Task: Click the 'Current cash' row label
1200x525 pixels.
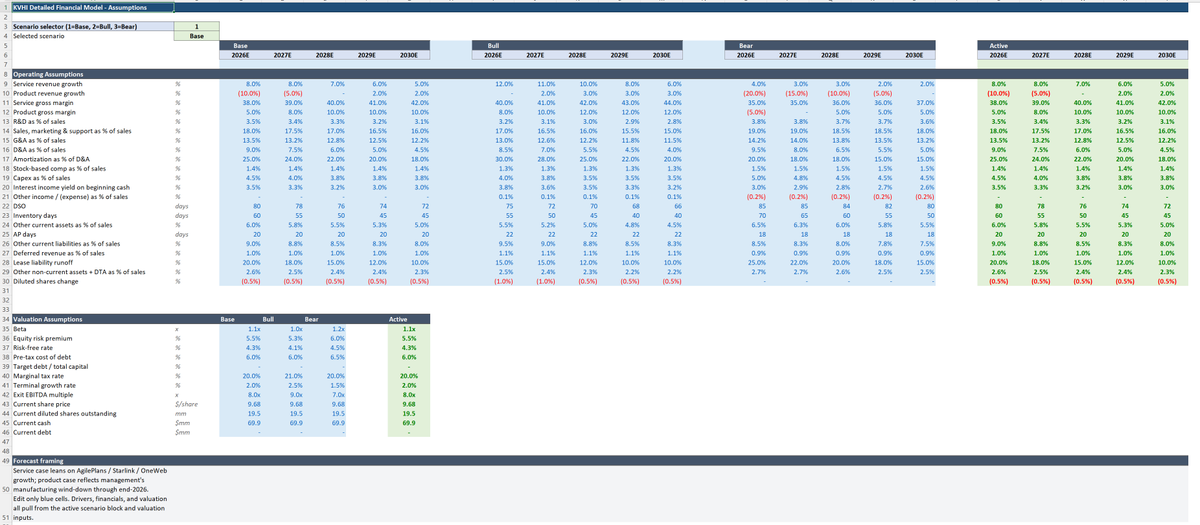Action: (31, 421)
